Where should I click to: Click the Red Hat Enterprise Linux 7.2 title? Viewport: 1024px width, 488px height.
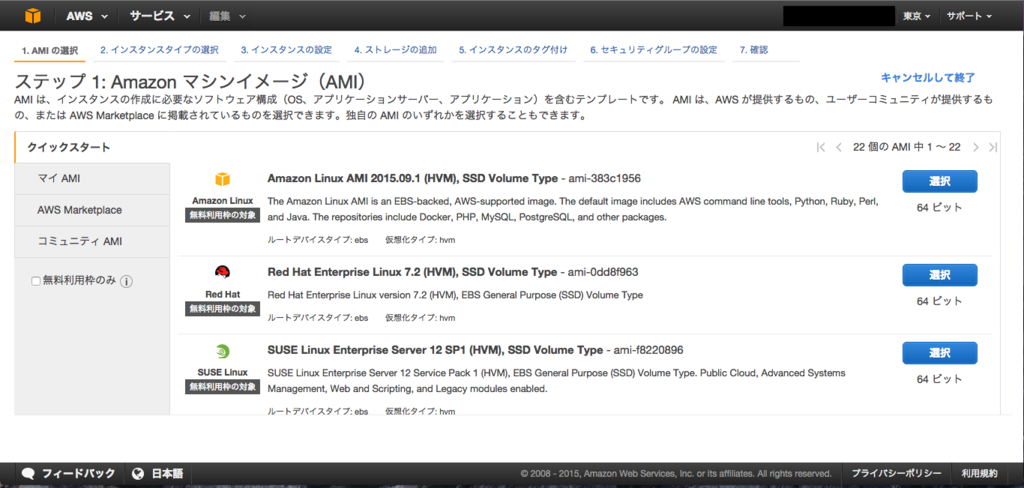(412, 272)
